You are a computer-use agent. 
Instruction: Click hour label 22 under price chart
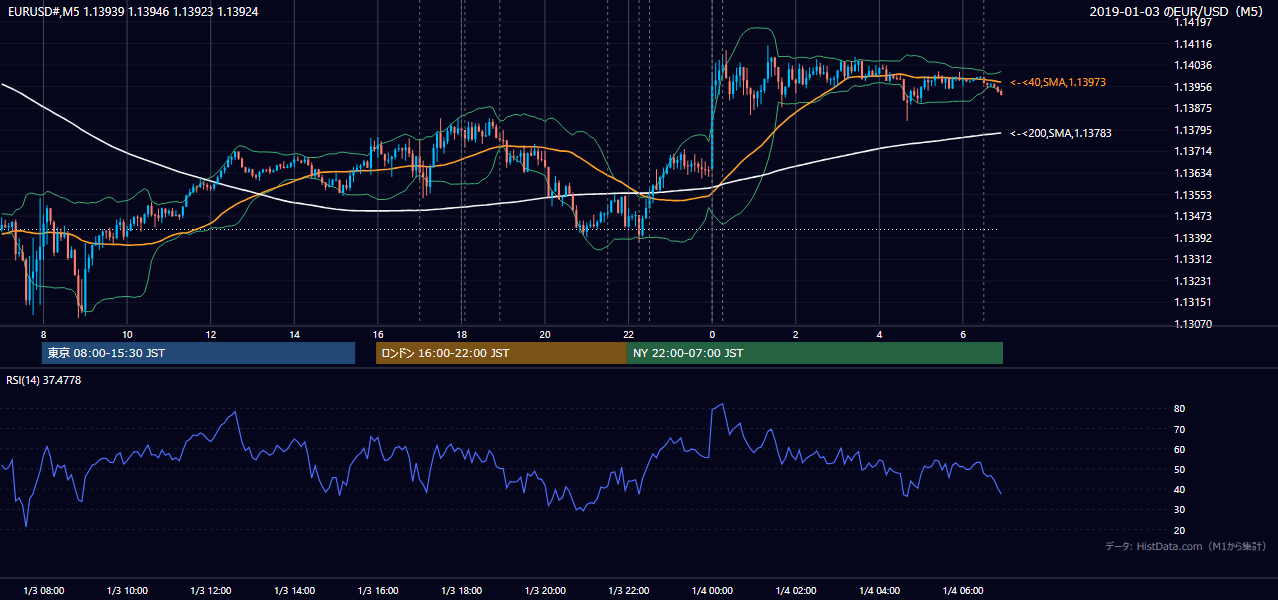coord(628,334)
